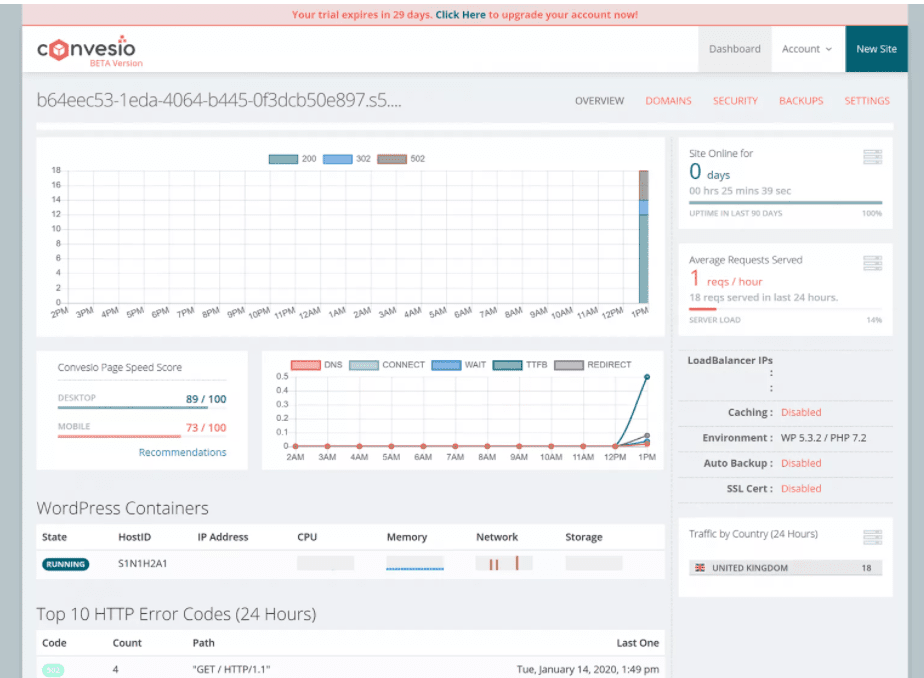The width and height of the screenshot is (924, 678).
Task: Click the SSL Cert Disabled status link
Action: pyautogui.click(x=801, y=488)
